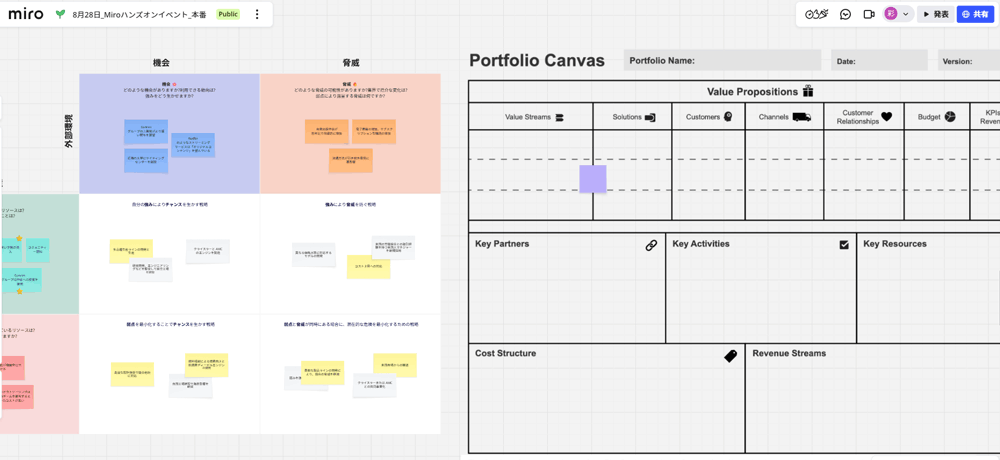Open the comments chat bubble icon
The image size is (1000, 460).
845,14
